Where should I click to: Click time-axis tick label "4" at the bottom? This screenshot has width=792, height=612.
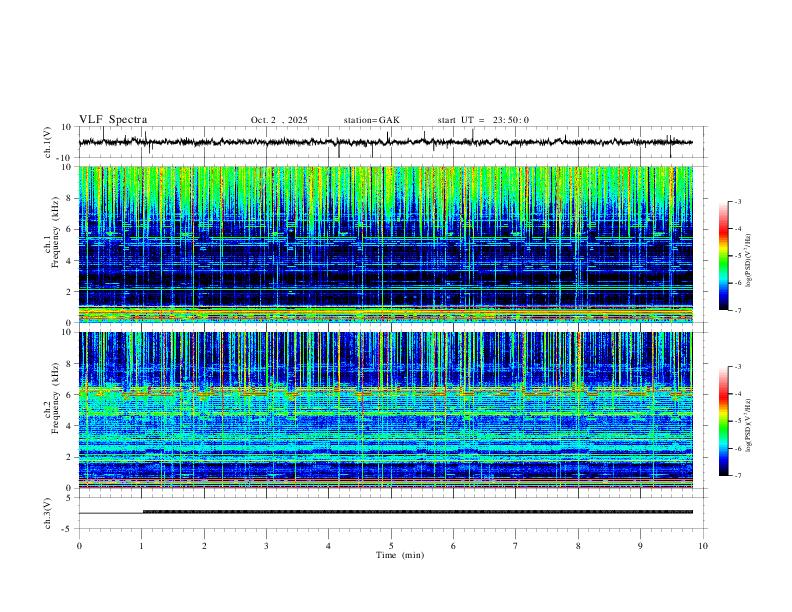pyautogui.click(x=329, y=546)
